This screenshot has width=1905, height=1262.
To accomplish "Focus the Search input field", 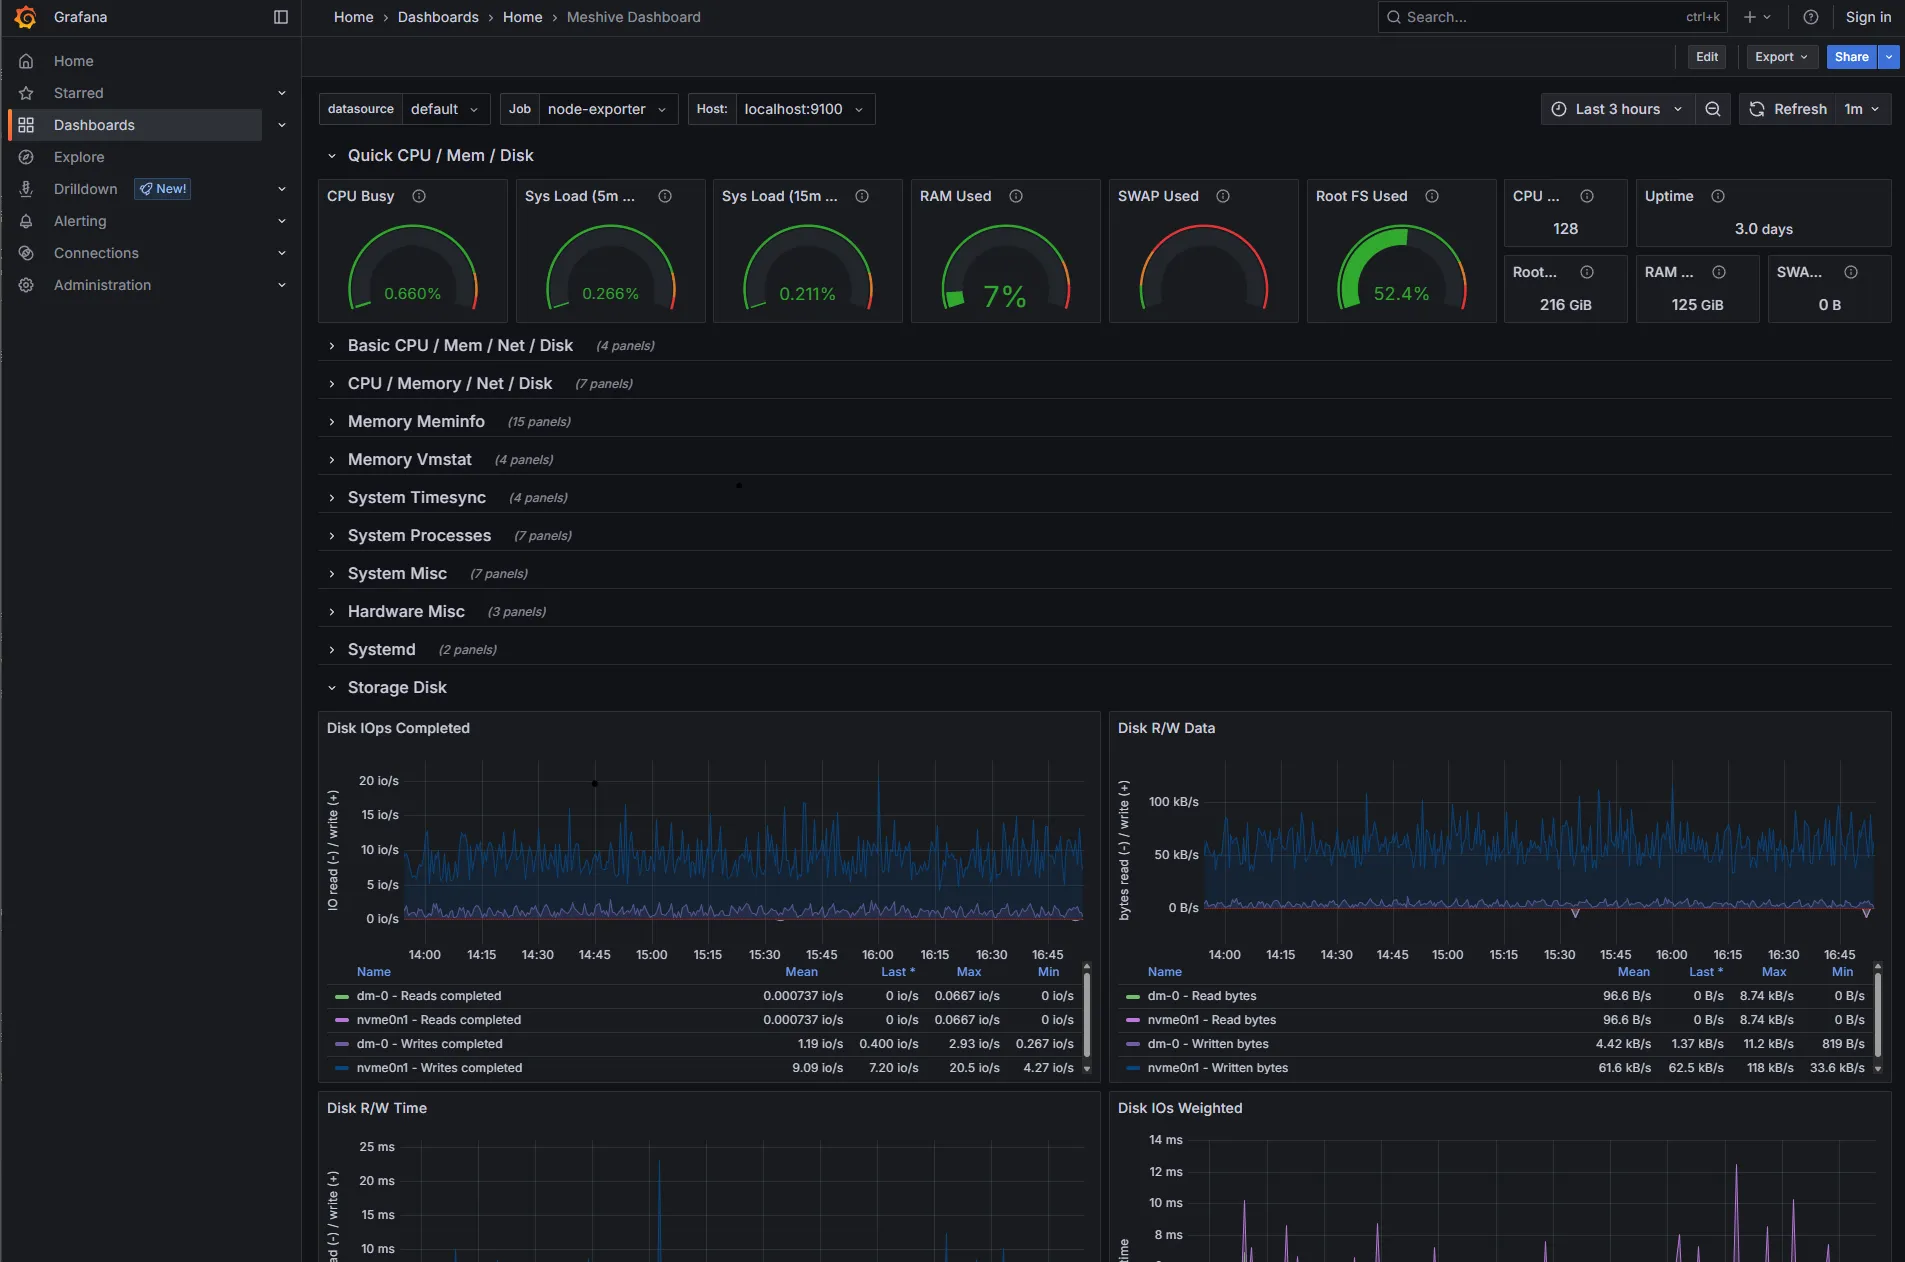I will [x=1552, y=17].
